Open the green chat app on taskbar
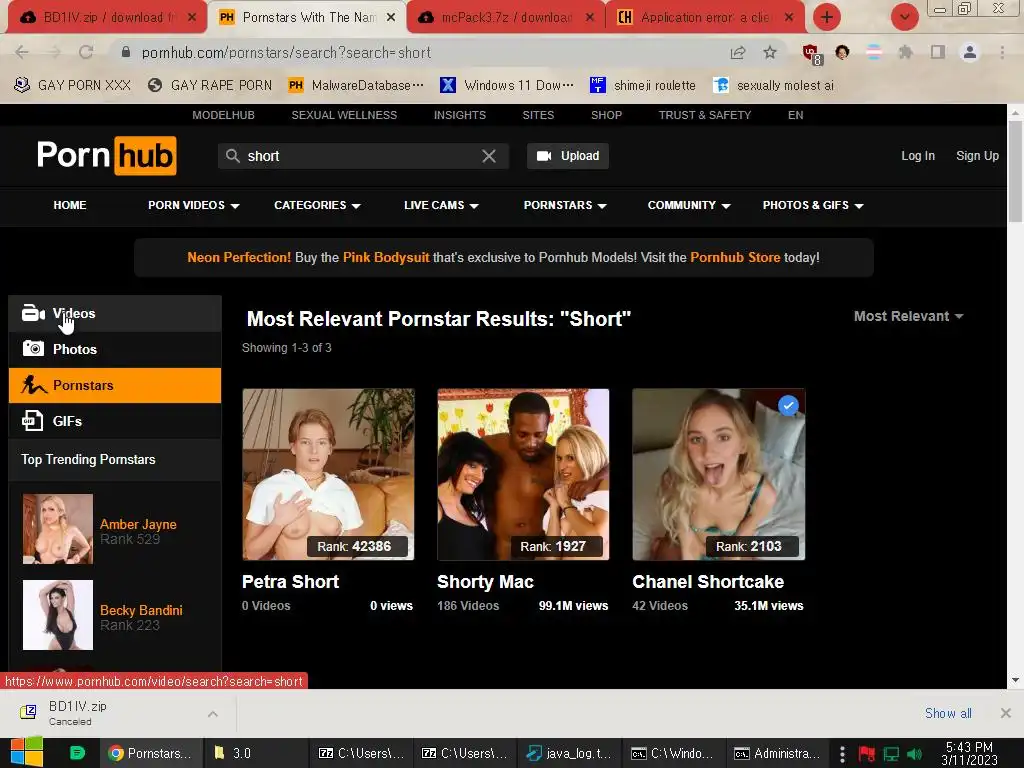The image size is (1024, 768). point(77,753)
